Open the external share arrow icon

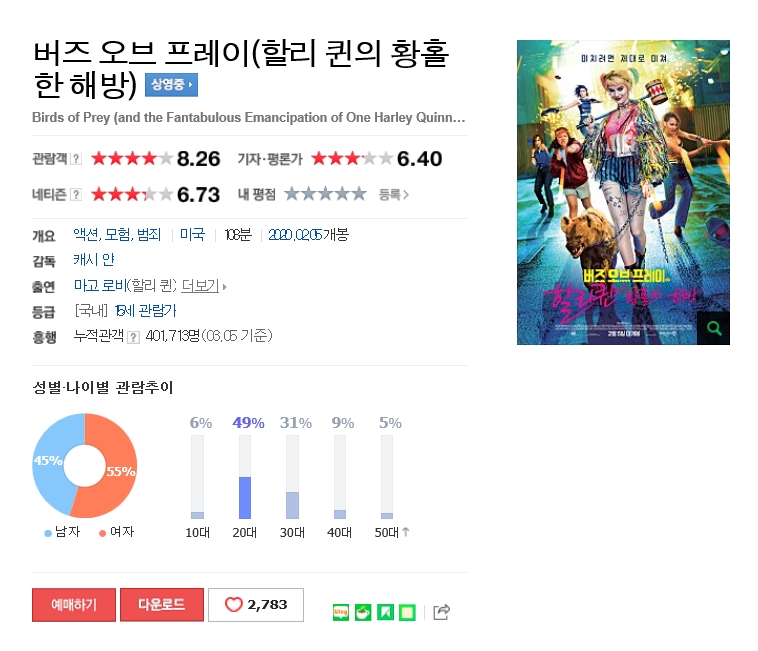point(441,612)
